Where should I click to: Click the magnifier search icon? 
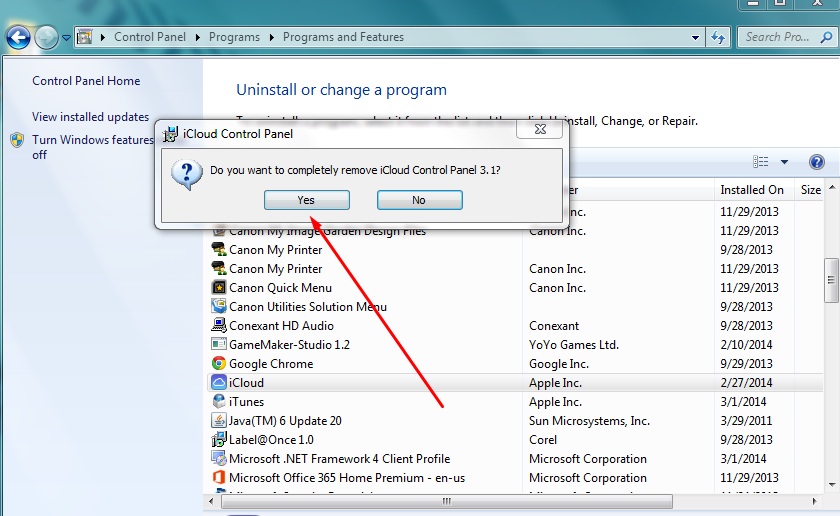(827, 37)
